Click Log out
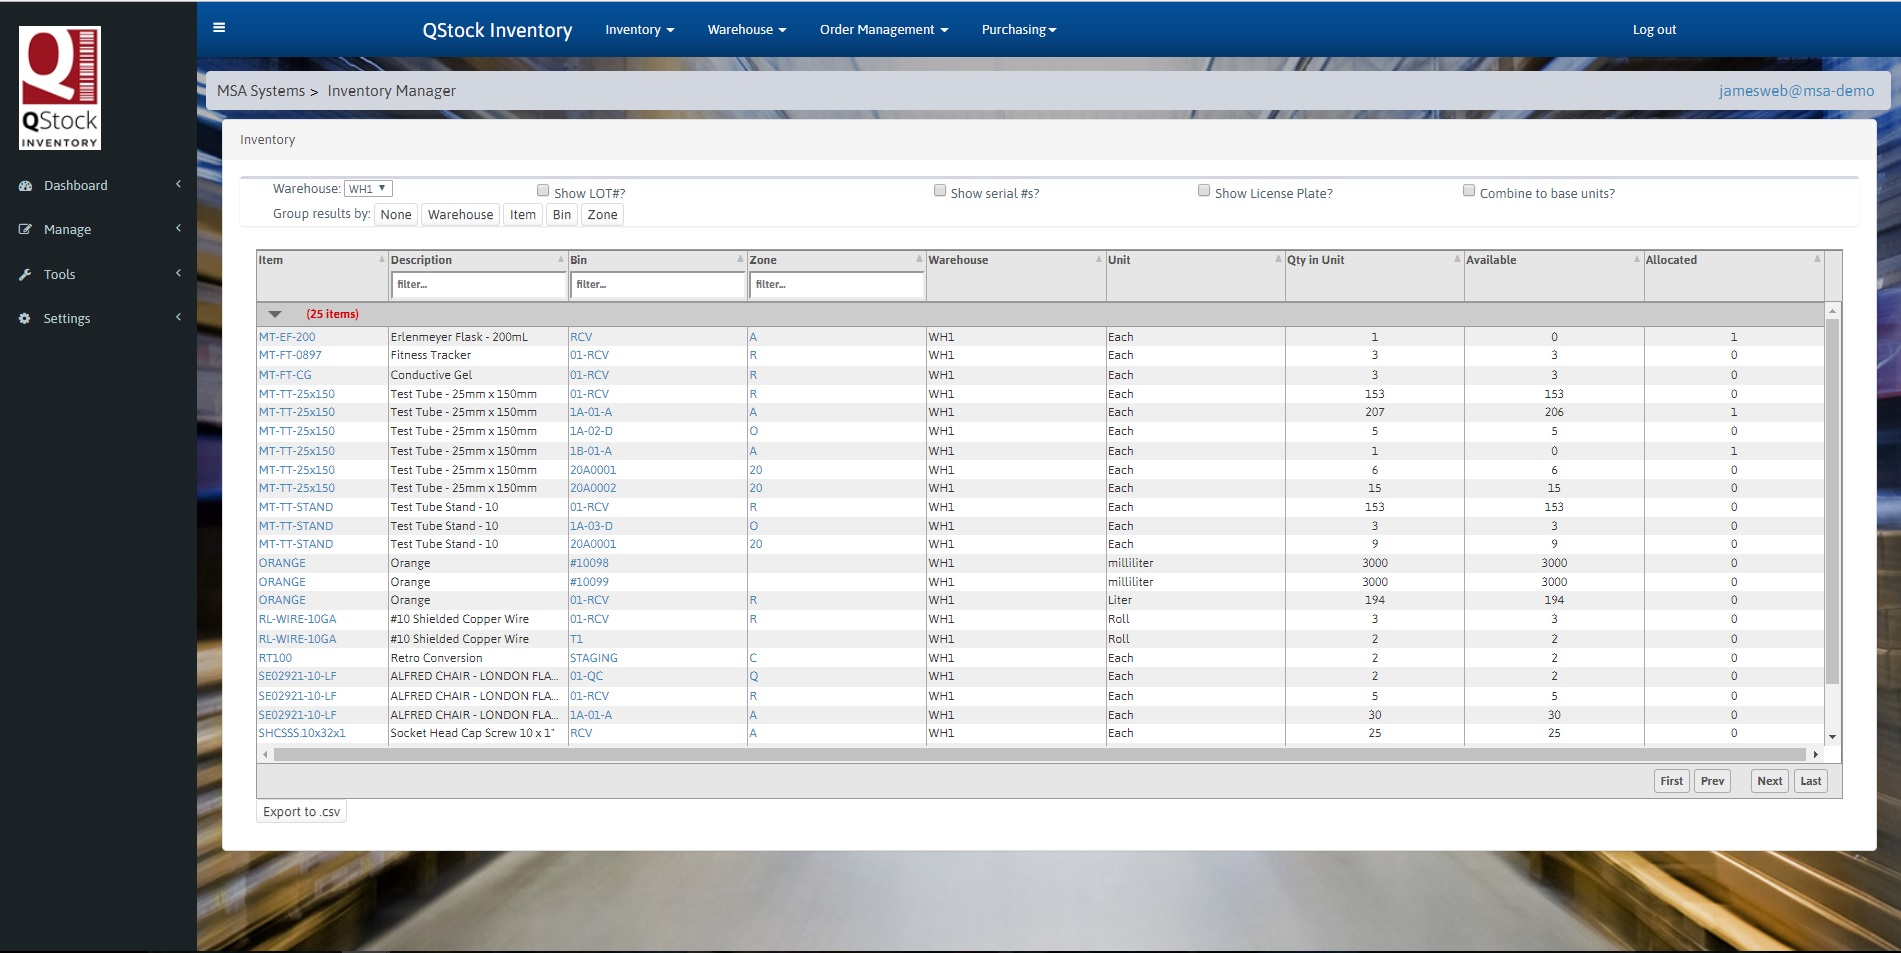This screenshot has height=953, width=1901. 1654,30
